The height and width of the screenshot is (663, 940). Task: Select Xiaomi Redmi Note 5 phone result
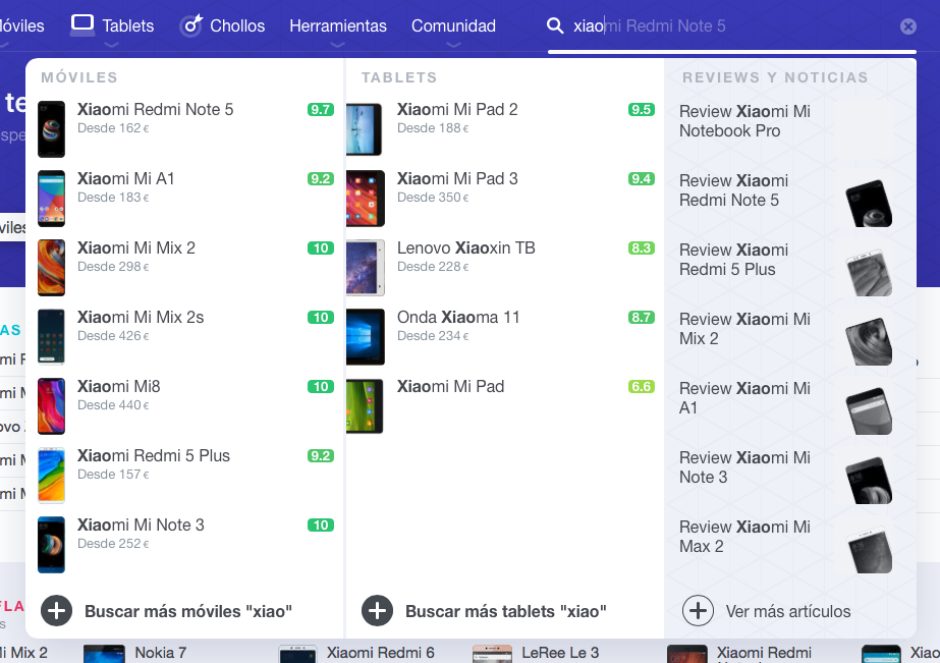point(186,129)
